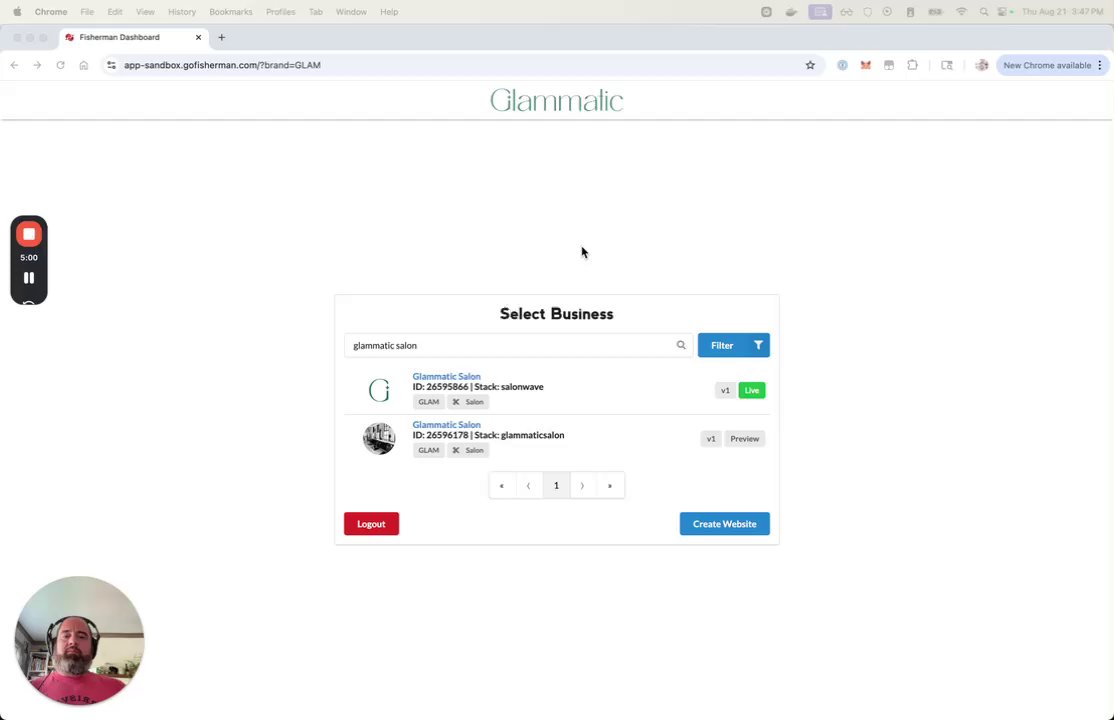This screenshot has width=1114, height=720.
Task: Click the tab search toolbar icon
Action: tap(947, 65)
